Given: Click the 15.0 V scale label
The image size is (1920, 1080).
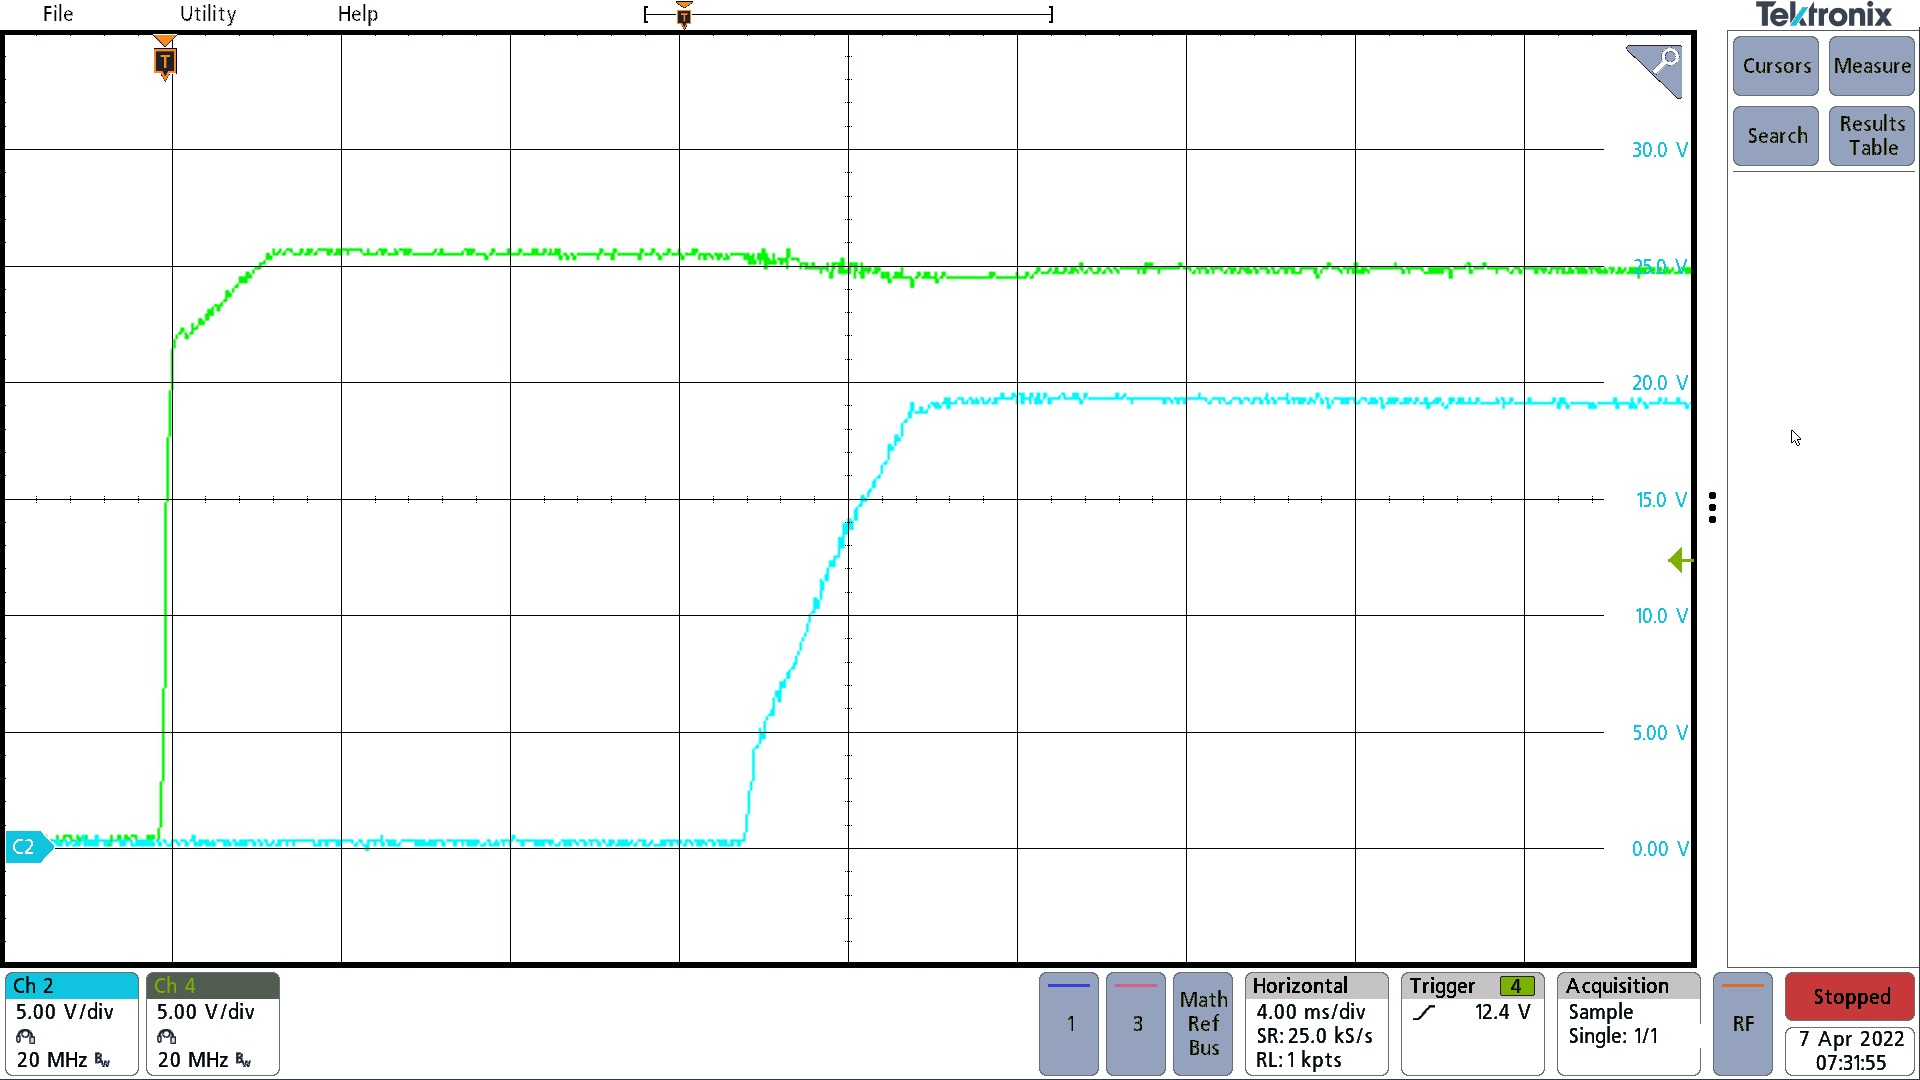Looking at the screenshot, I should point(1661,500).
